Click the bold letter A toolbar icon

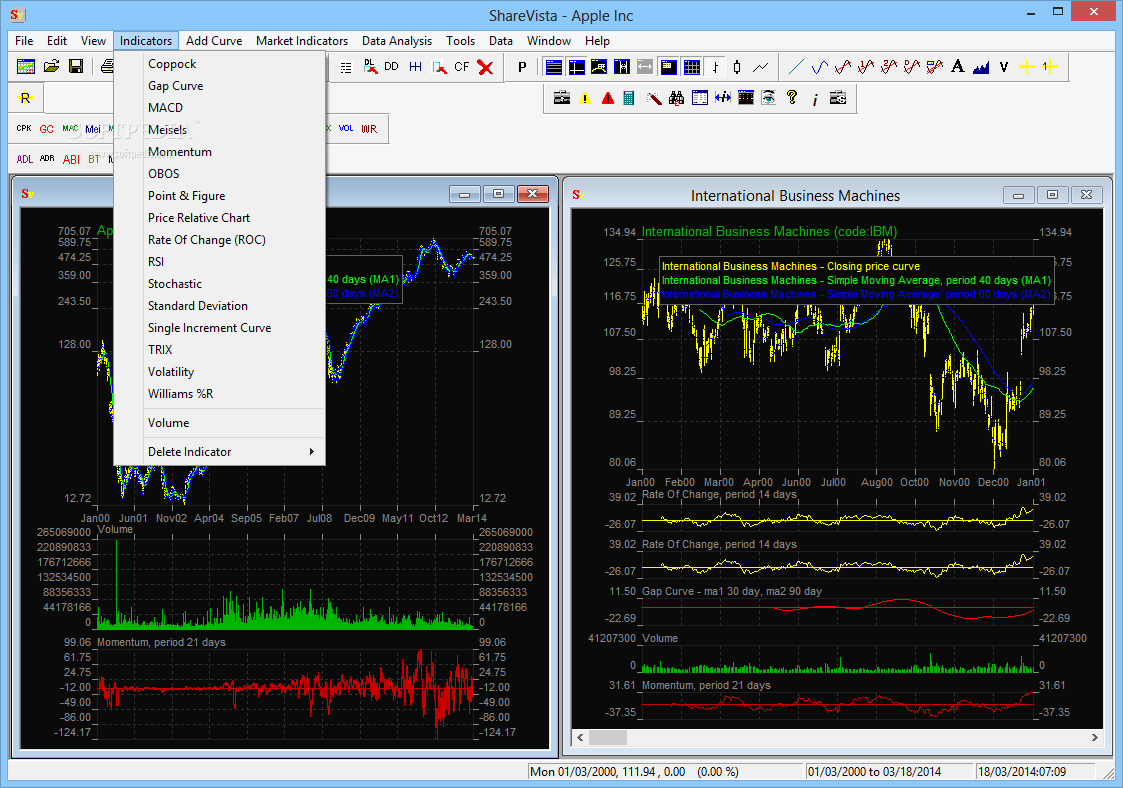point(958,67)
